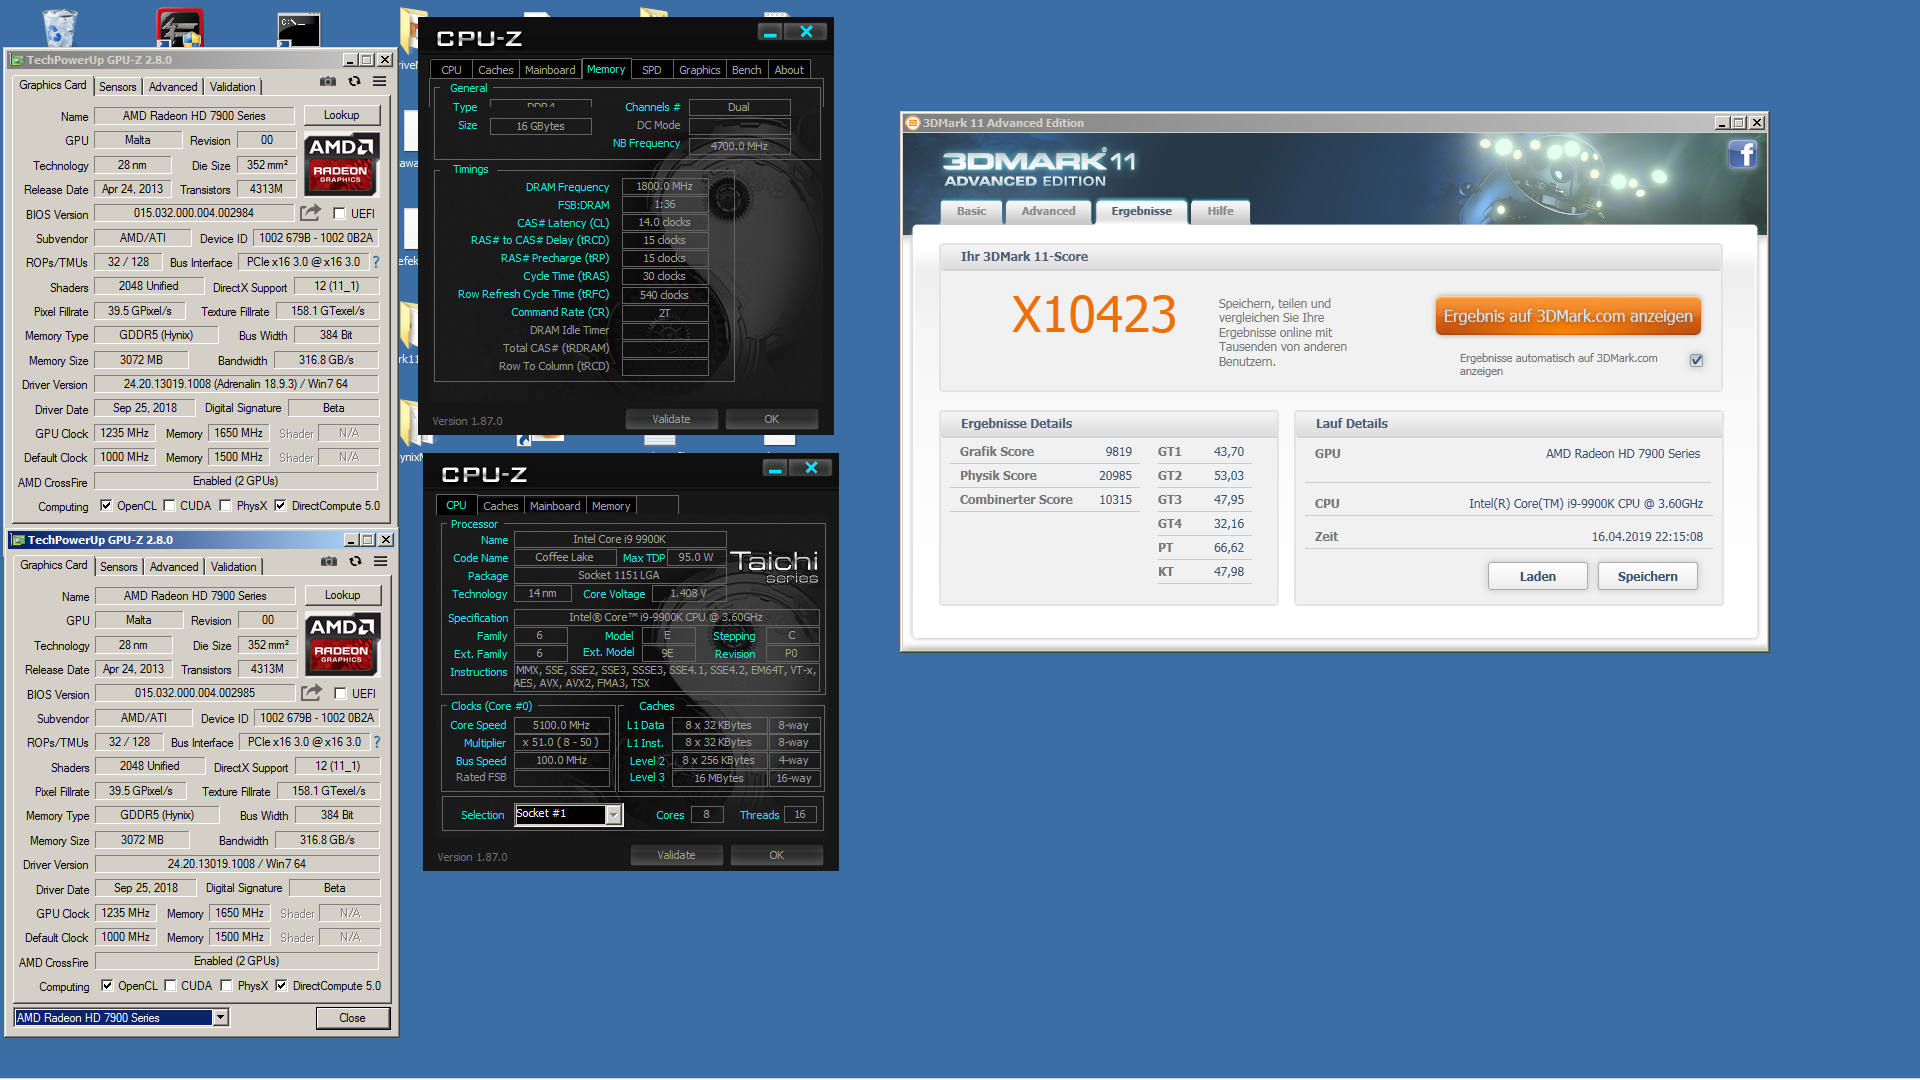The image size is (1920, 1080).
Task: Switch to the Basic tab in 3DMark 11
Action: [x=971, y=211]
